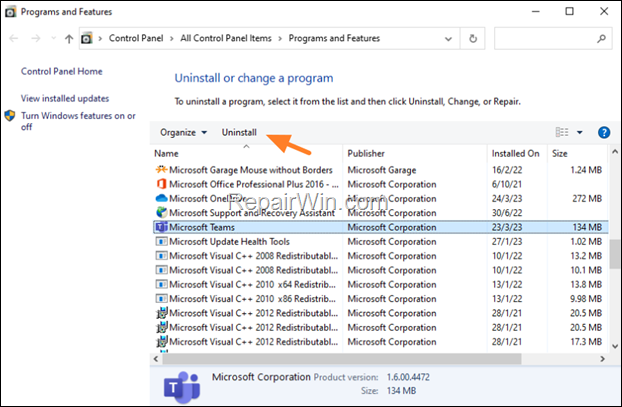Select the Microsoft Office Professional Plus icon
The image size is (622, 407).
pos(161,184)
